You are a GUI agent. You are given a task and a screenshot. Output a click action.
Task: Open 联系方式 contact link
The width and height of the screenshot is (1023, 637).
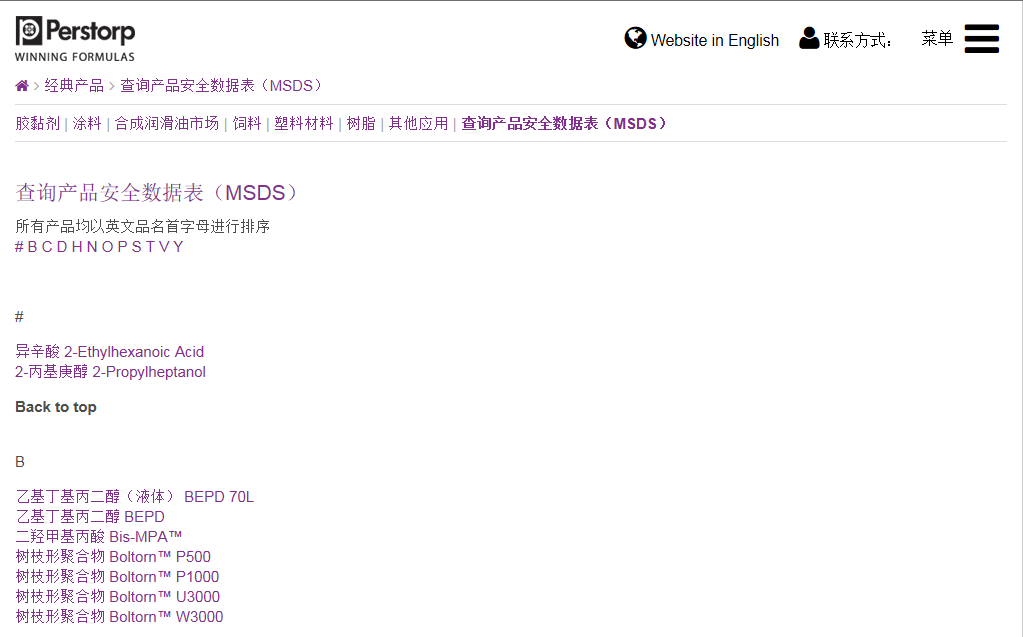tap(857, 40)
